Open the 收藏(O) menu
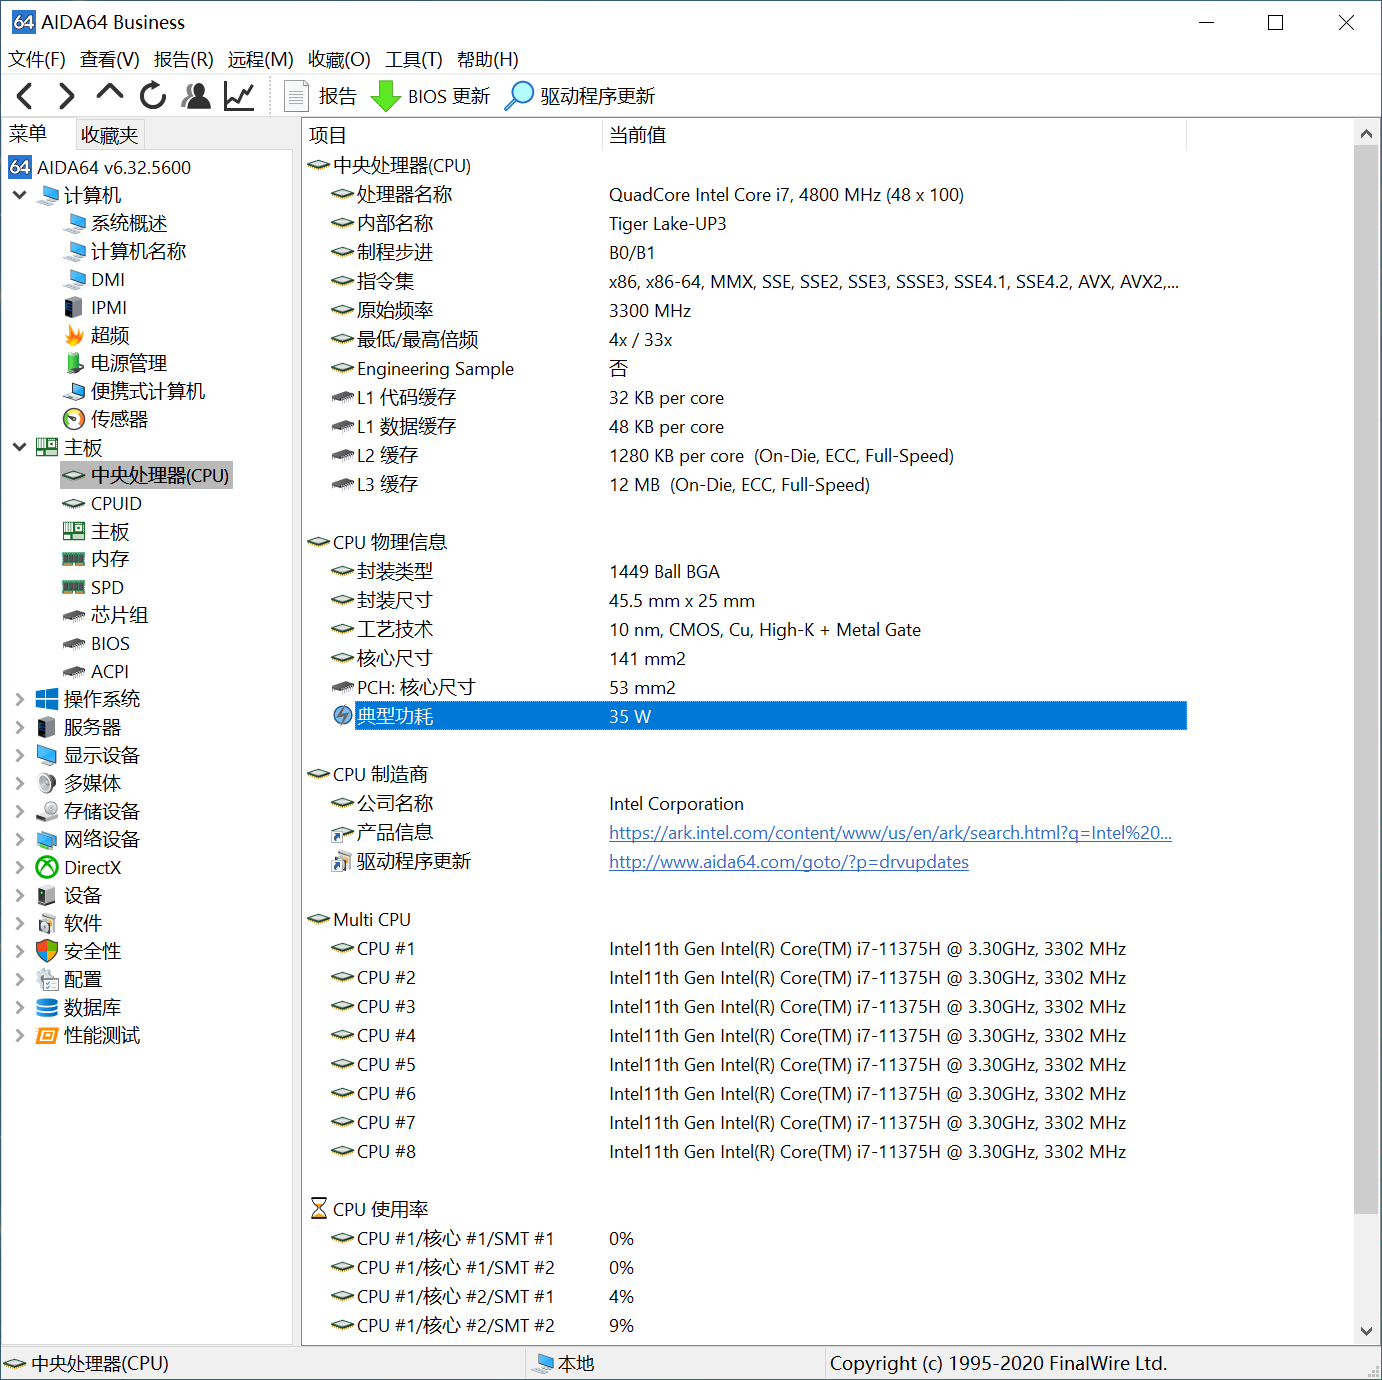This screenshot has width=1382, height=1380. pos(339,59)
